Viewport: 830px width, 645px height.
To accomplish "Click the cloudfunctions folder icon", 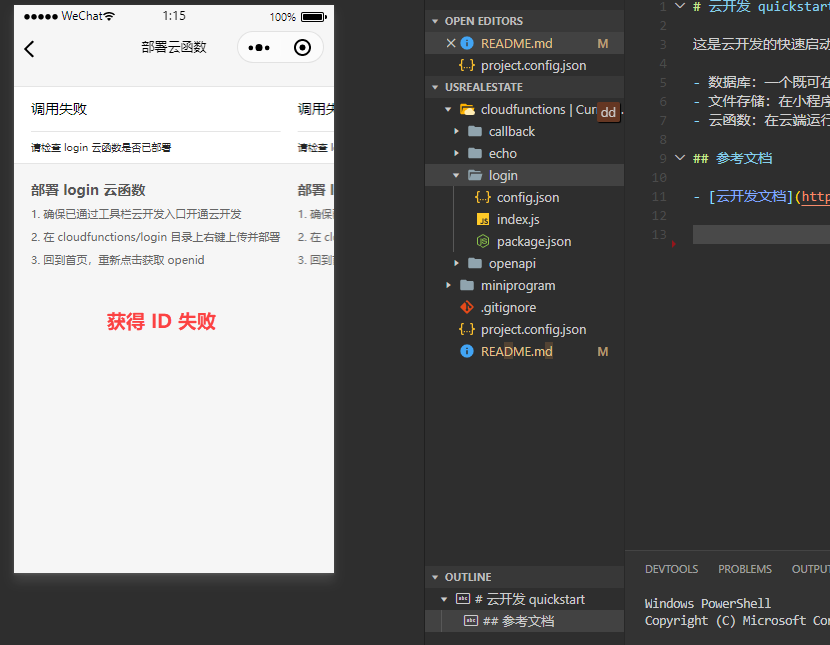I will tap(466, 109).
